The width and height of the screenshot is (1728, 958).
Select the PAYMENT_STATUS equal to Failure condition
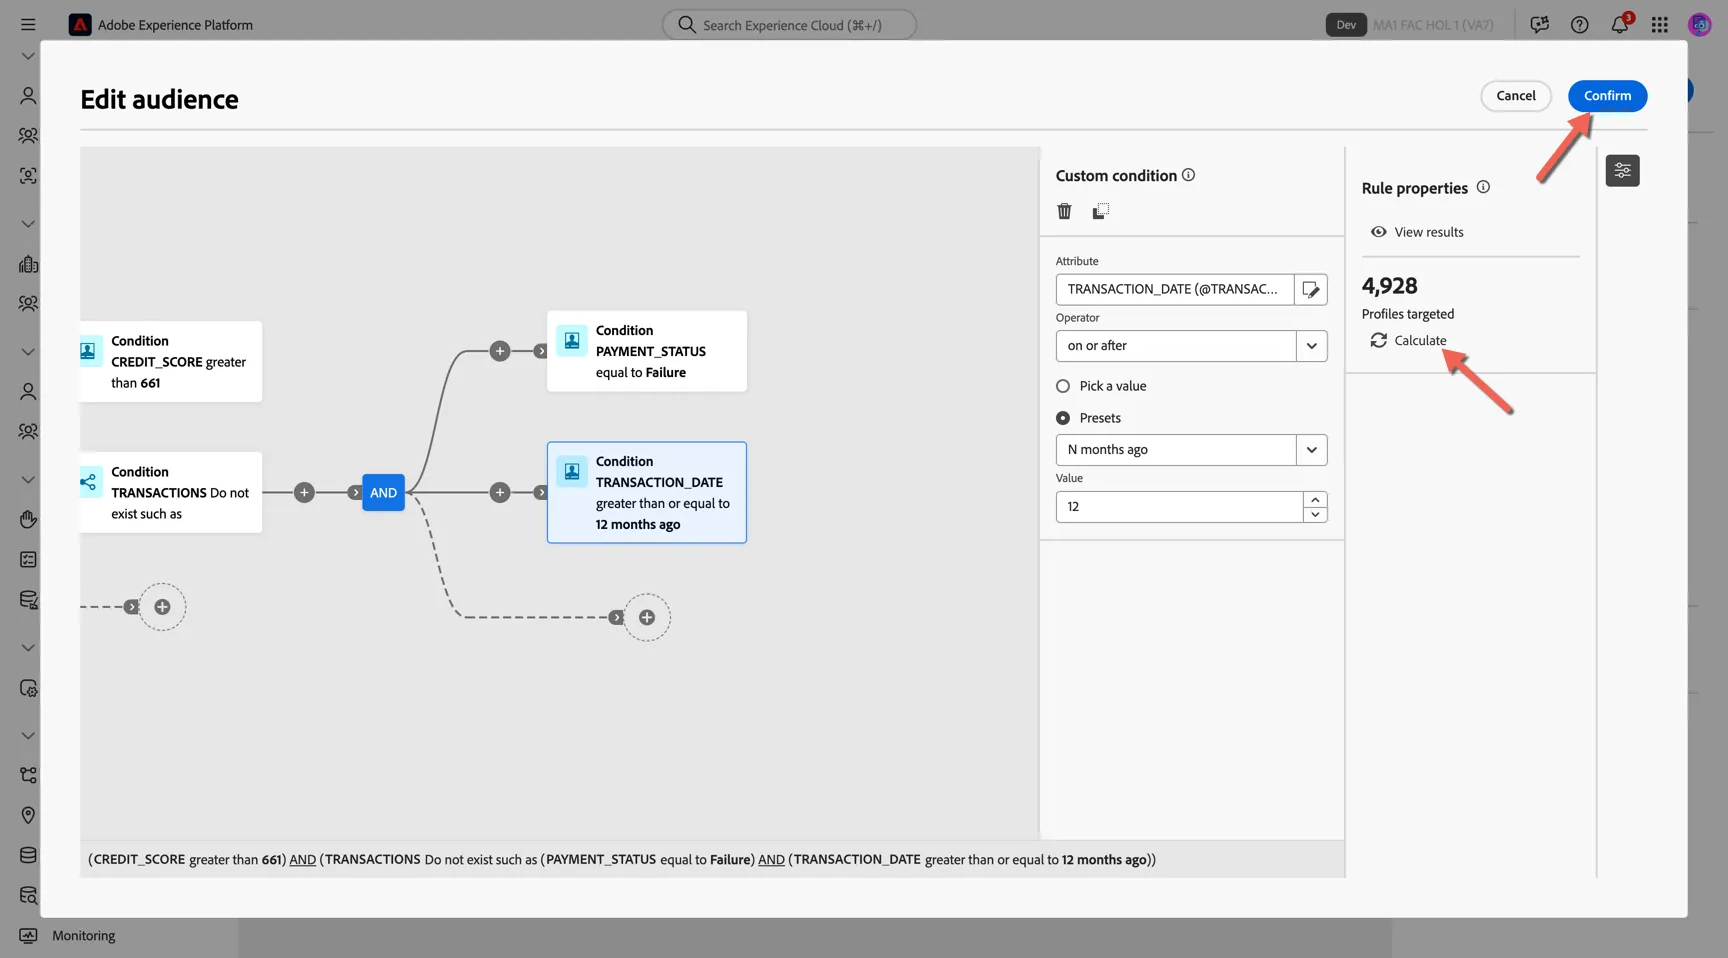pos(646,351)
